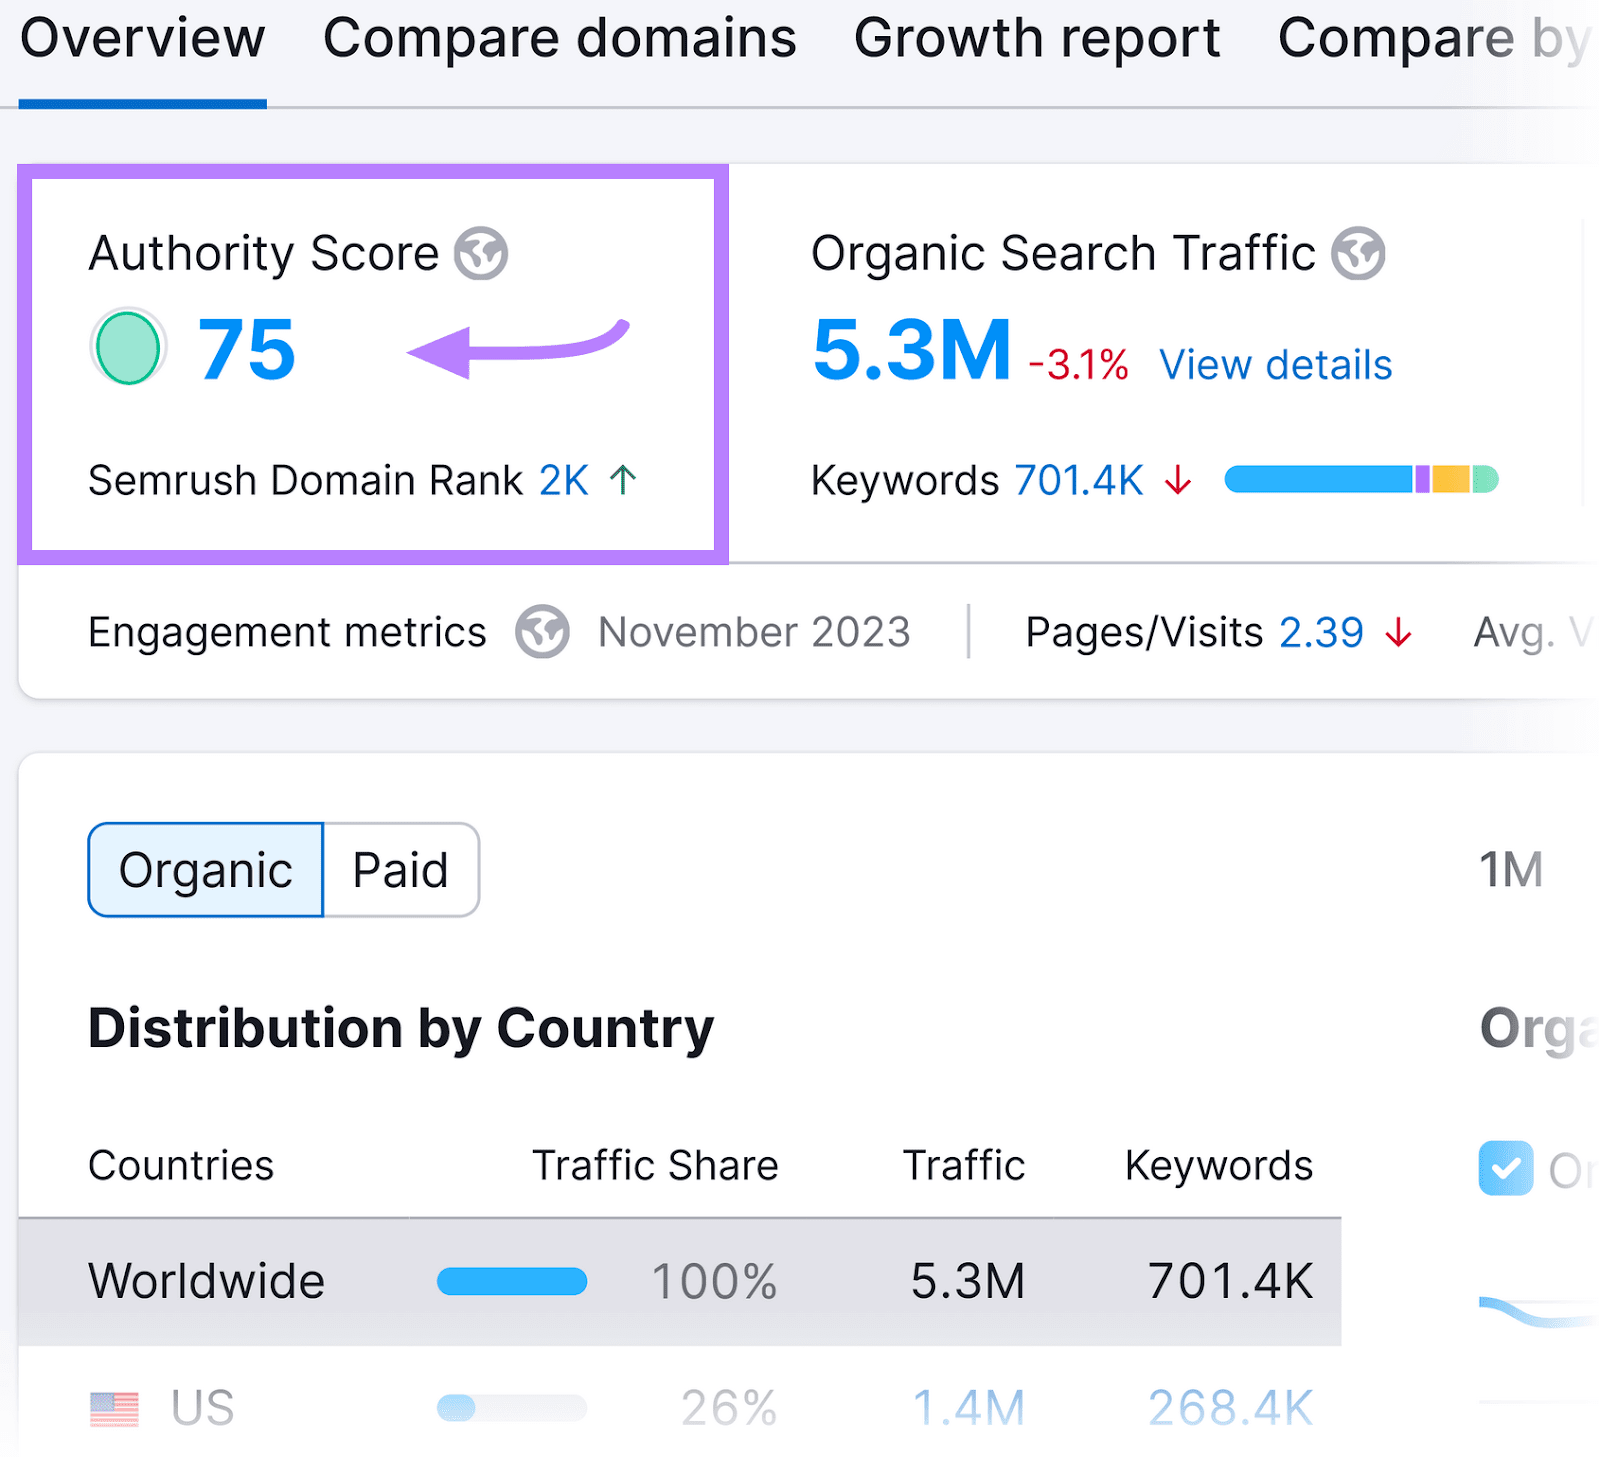The width and height of the screenshot is (1600, 1458).
Task: Click the Engagement metrics globe icon
Action: 541,631
